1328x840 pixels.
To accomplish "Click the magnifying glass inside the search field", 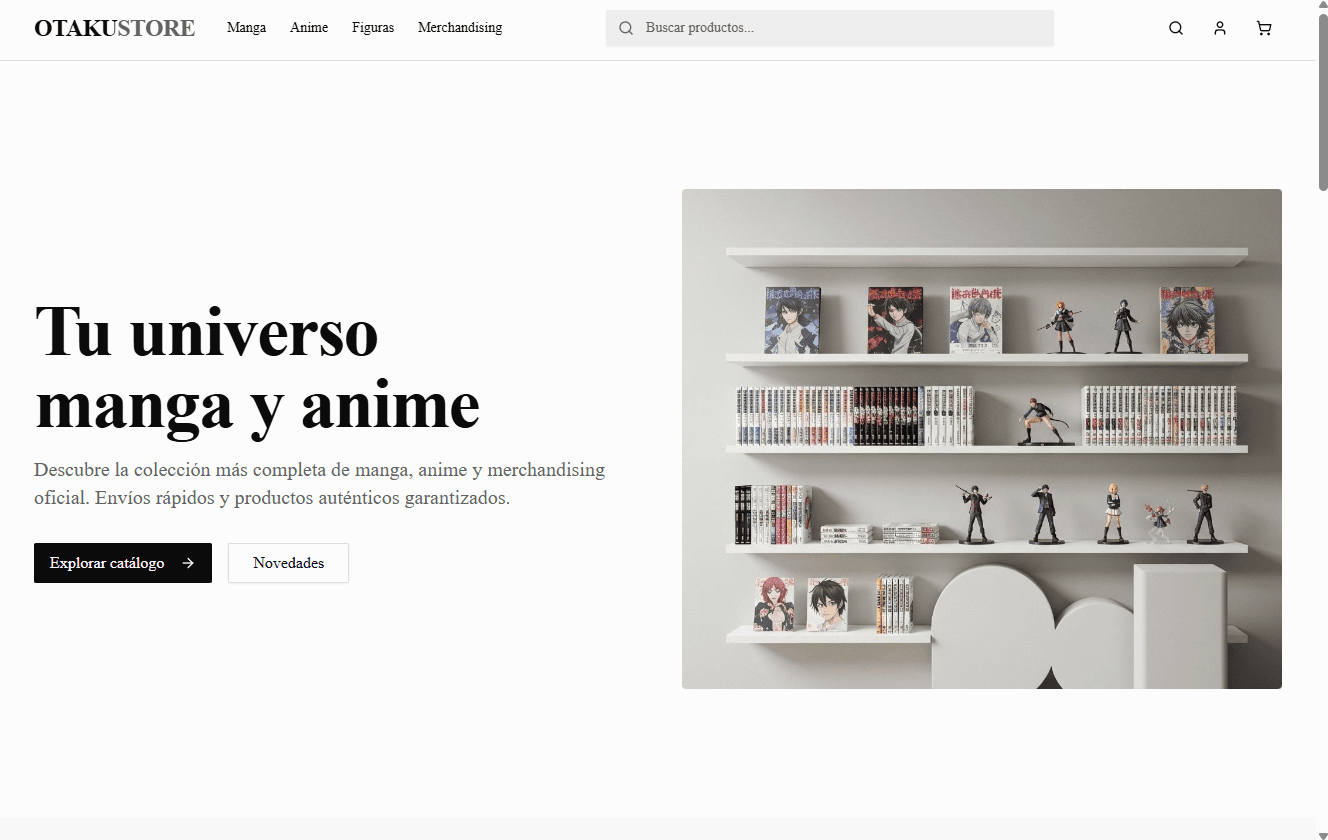I will (x=626, y=28).
